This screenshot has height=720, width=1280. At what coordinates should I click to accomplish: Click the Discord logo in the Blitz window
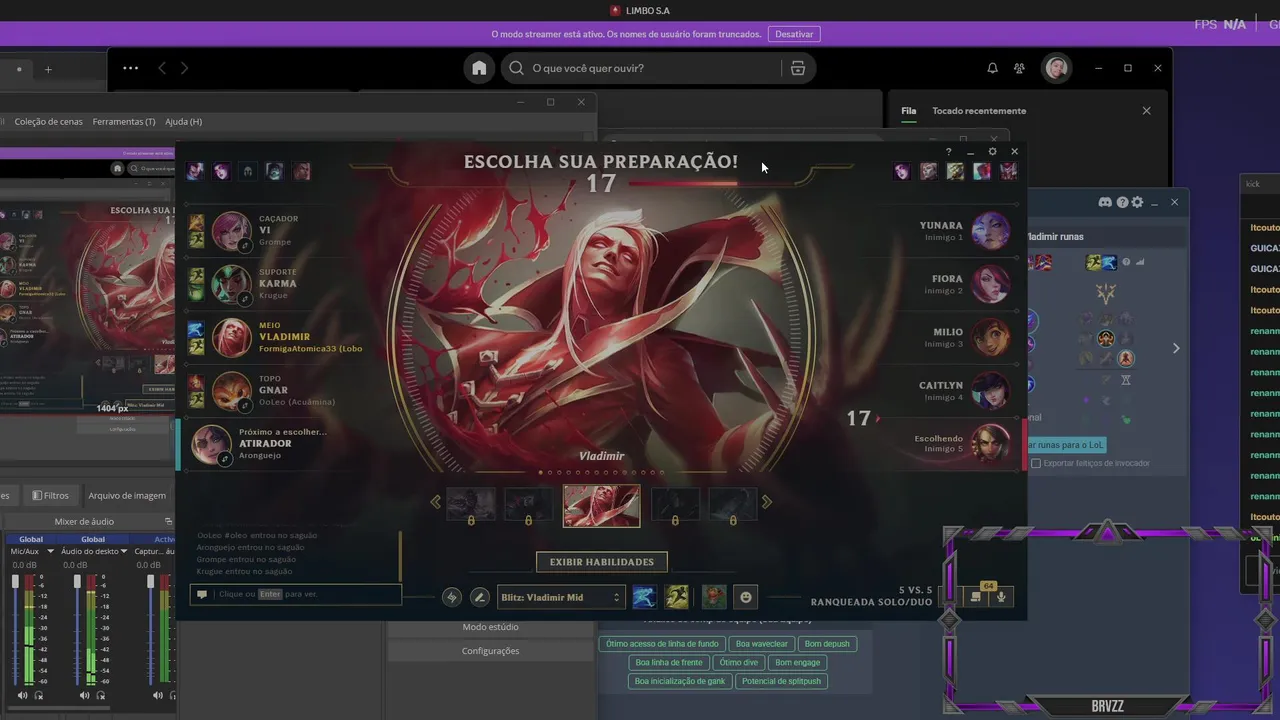click(1105, 202)
